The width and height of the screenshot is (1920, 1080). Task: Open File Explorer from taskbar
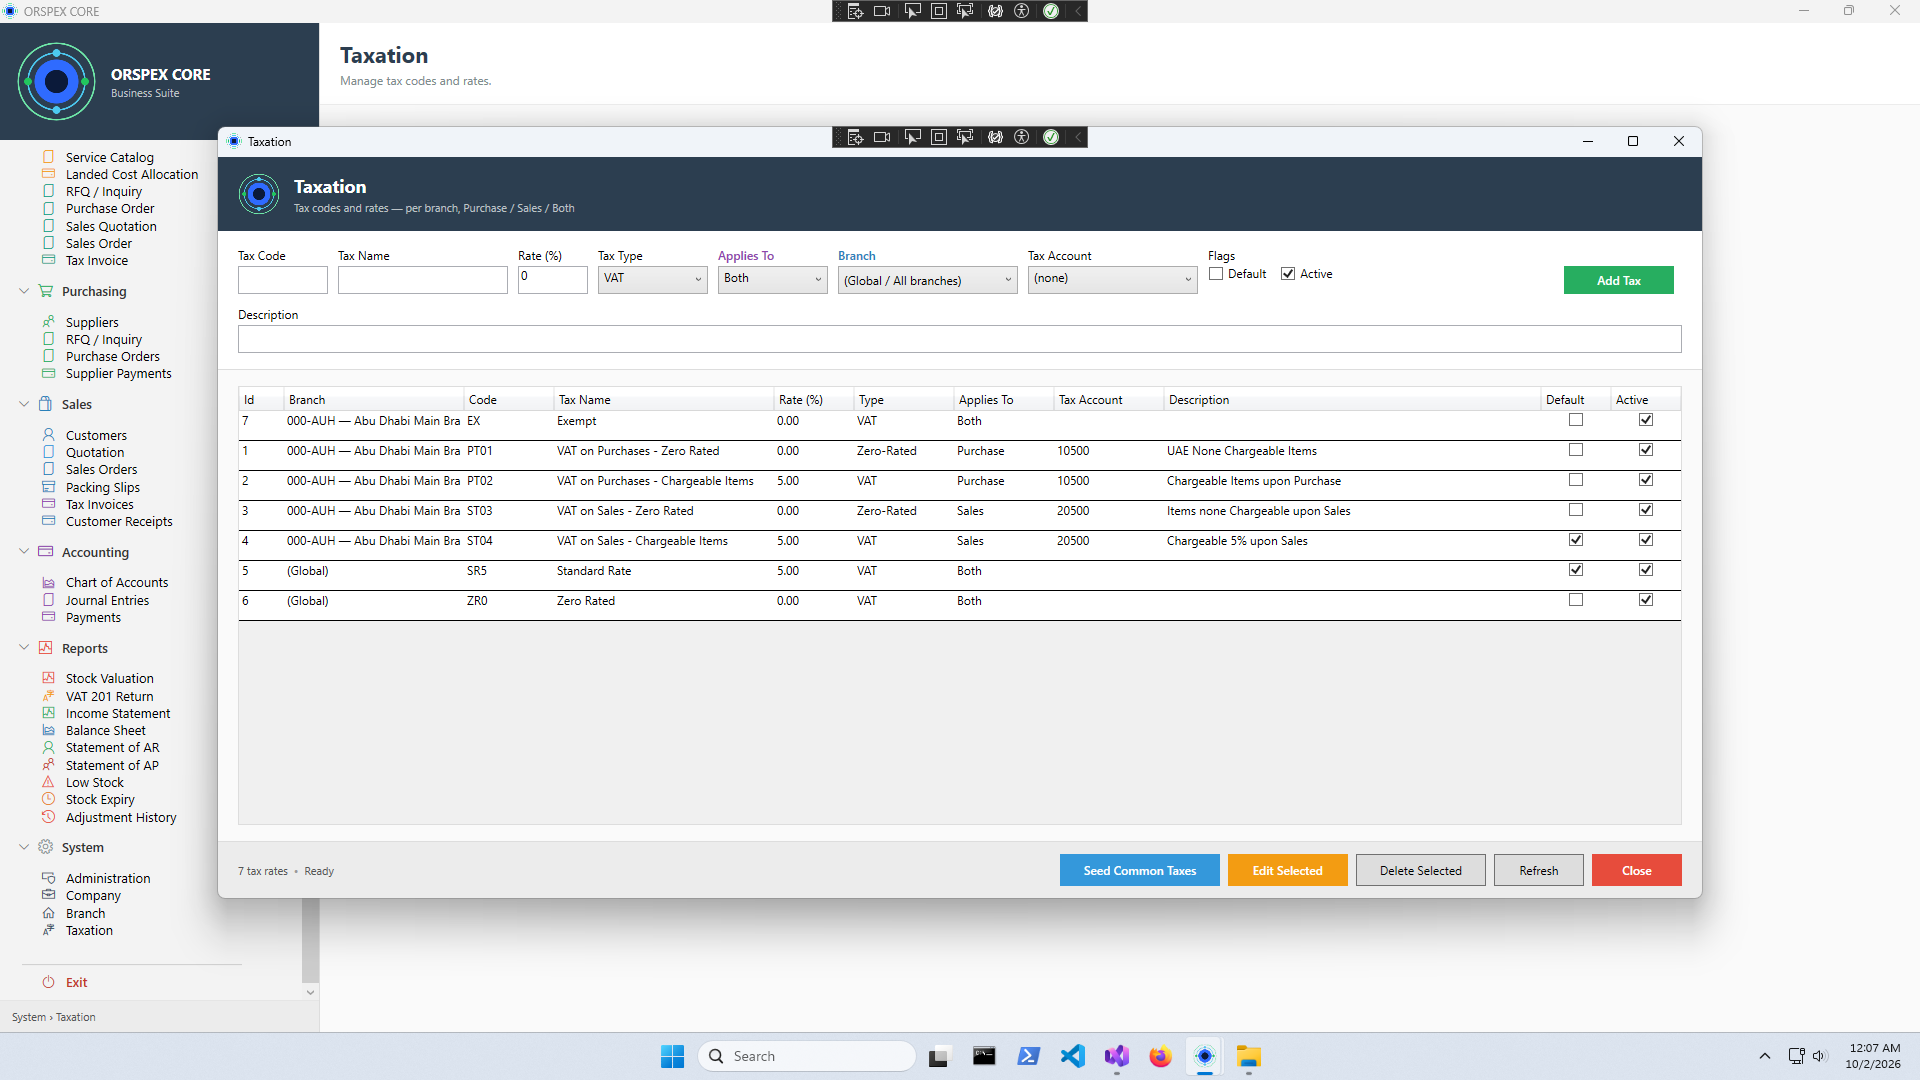pyautogui.click(x=1248, y=1056)
